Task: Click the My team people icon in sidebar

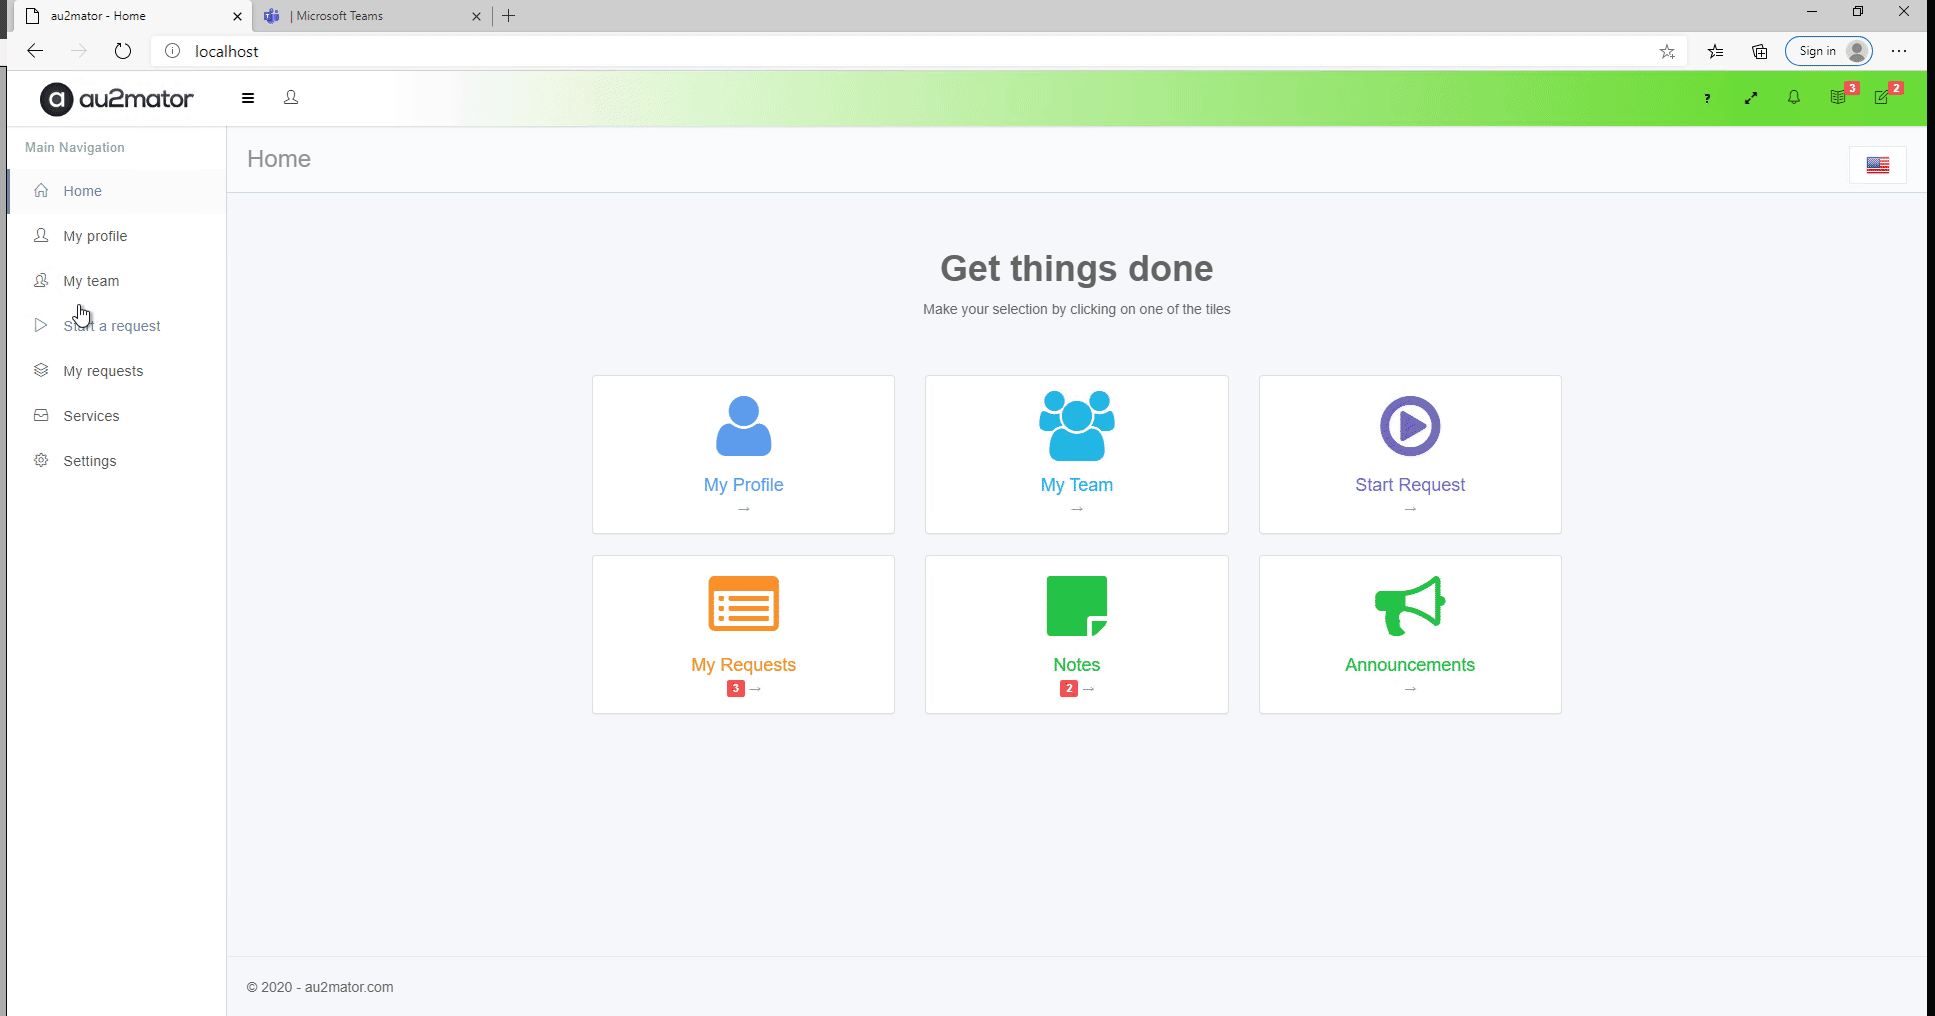Action: coord(41,280)
